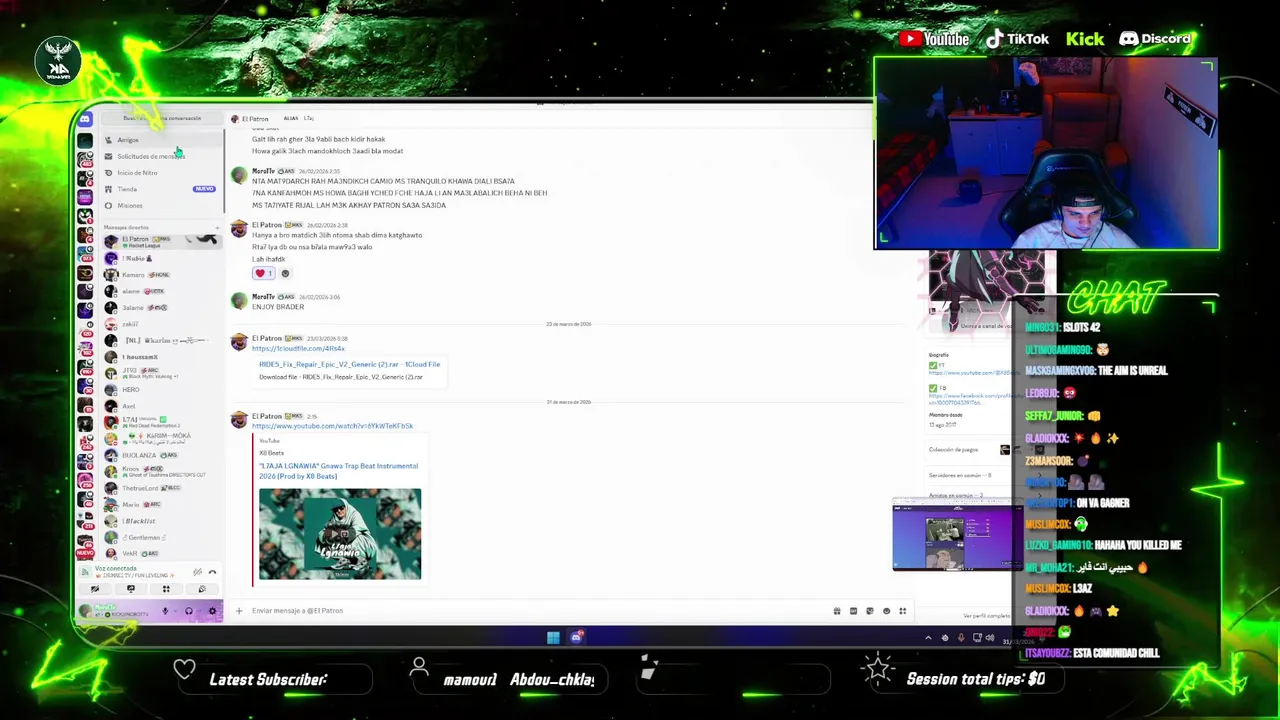Click the conversation search box in Discord
Screen dimensions: 1280x720
[x=162, y=118]
